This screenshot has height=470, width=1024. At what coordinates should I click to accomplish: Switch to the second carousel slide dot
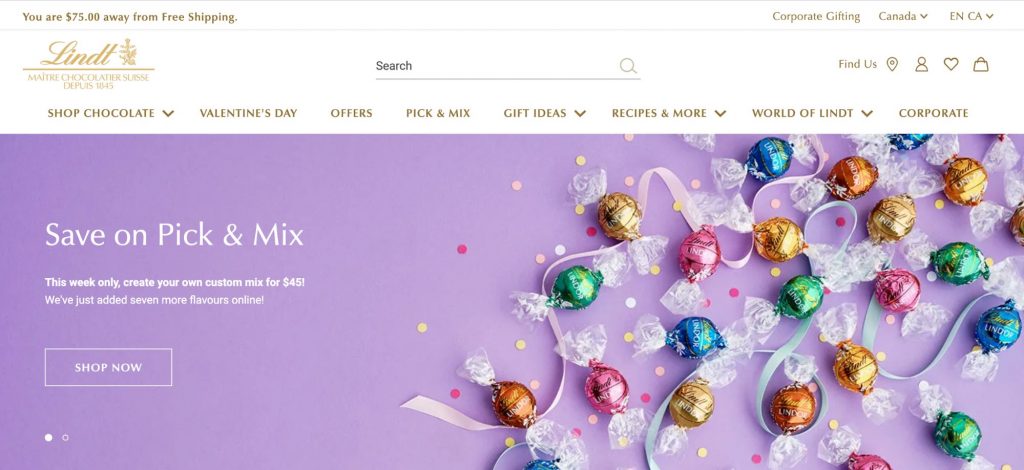[65, 437]
